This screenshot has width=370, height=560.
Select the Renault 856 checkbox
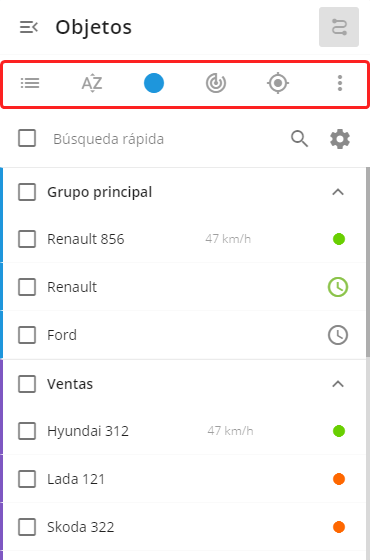(x=27, y=239)
